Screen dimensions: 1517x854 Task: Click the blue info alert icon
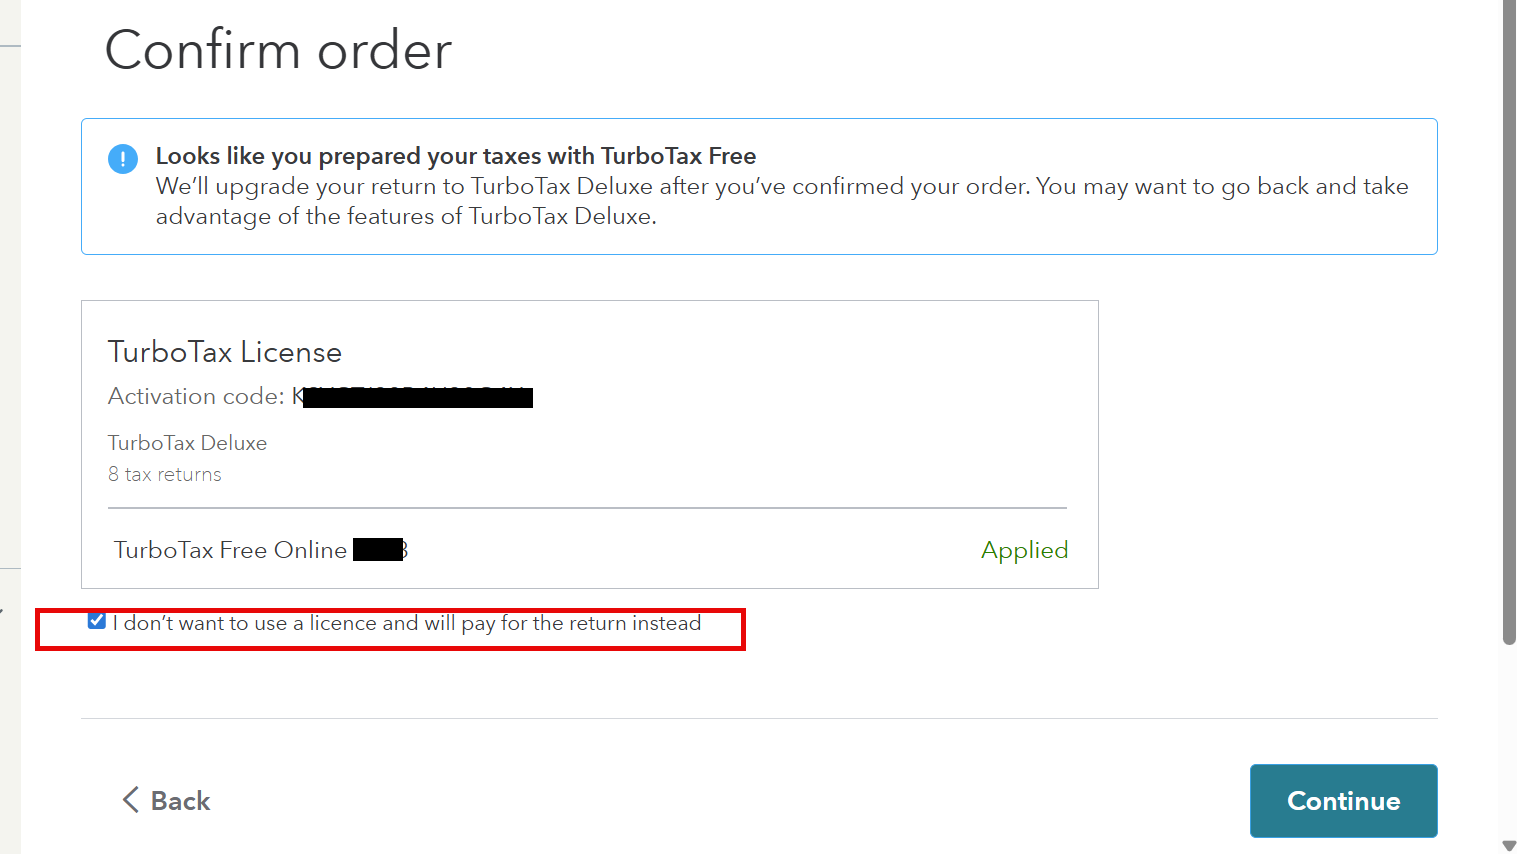[x=123, y=159]
